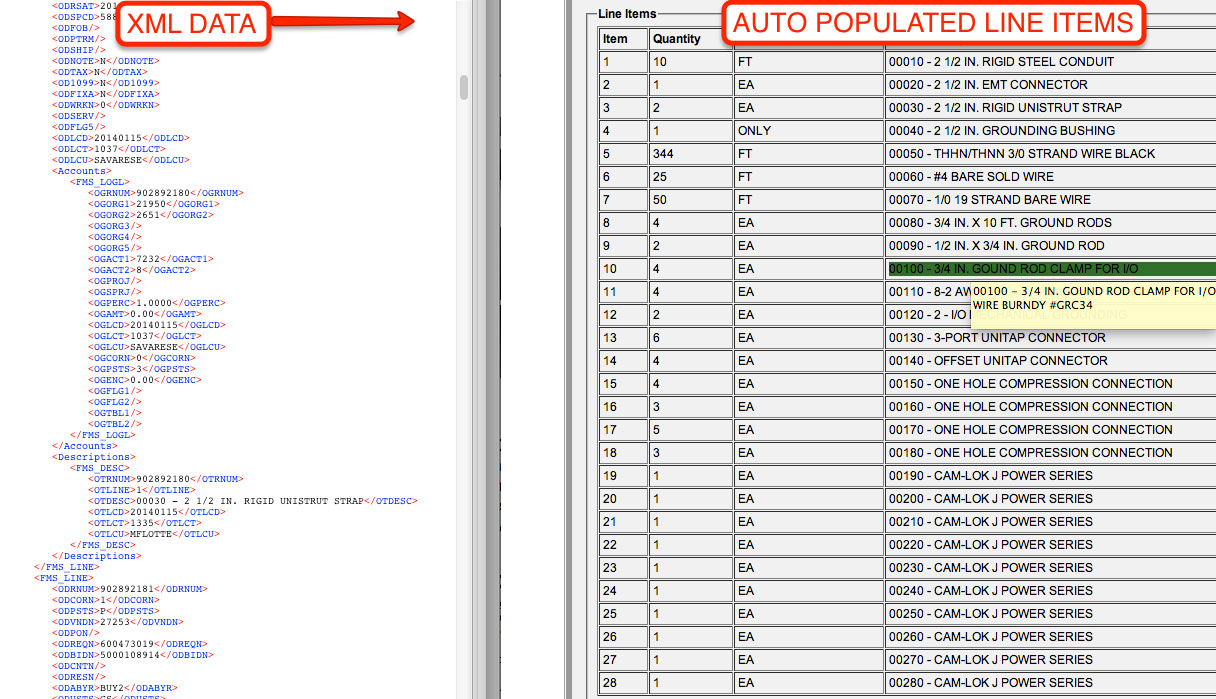The width and height of the screenshot is (1216, 699).
Task: Click the OTLCU MFLOTTE XML line
Action: pos(153,534)
